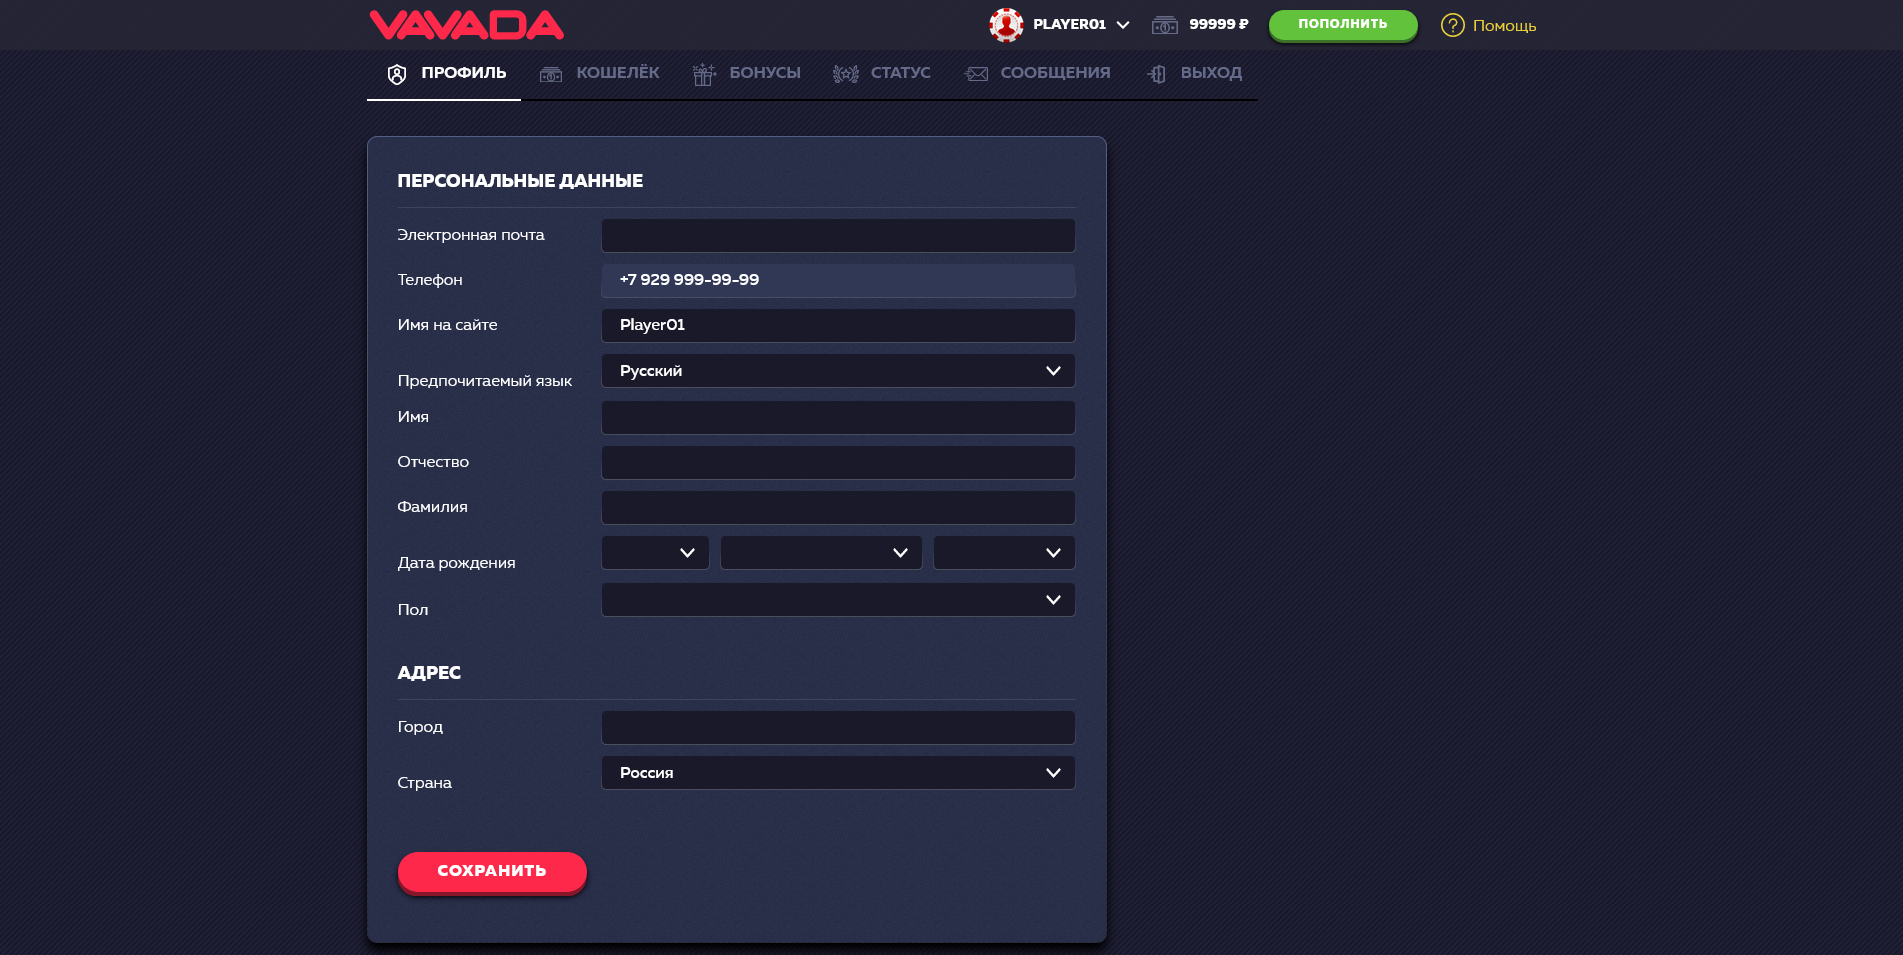This screenshot has height=955, width=1903.
Task: Focus the Электронная почта input field
Action: 838,236
